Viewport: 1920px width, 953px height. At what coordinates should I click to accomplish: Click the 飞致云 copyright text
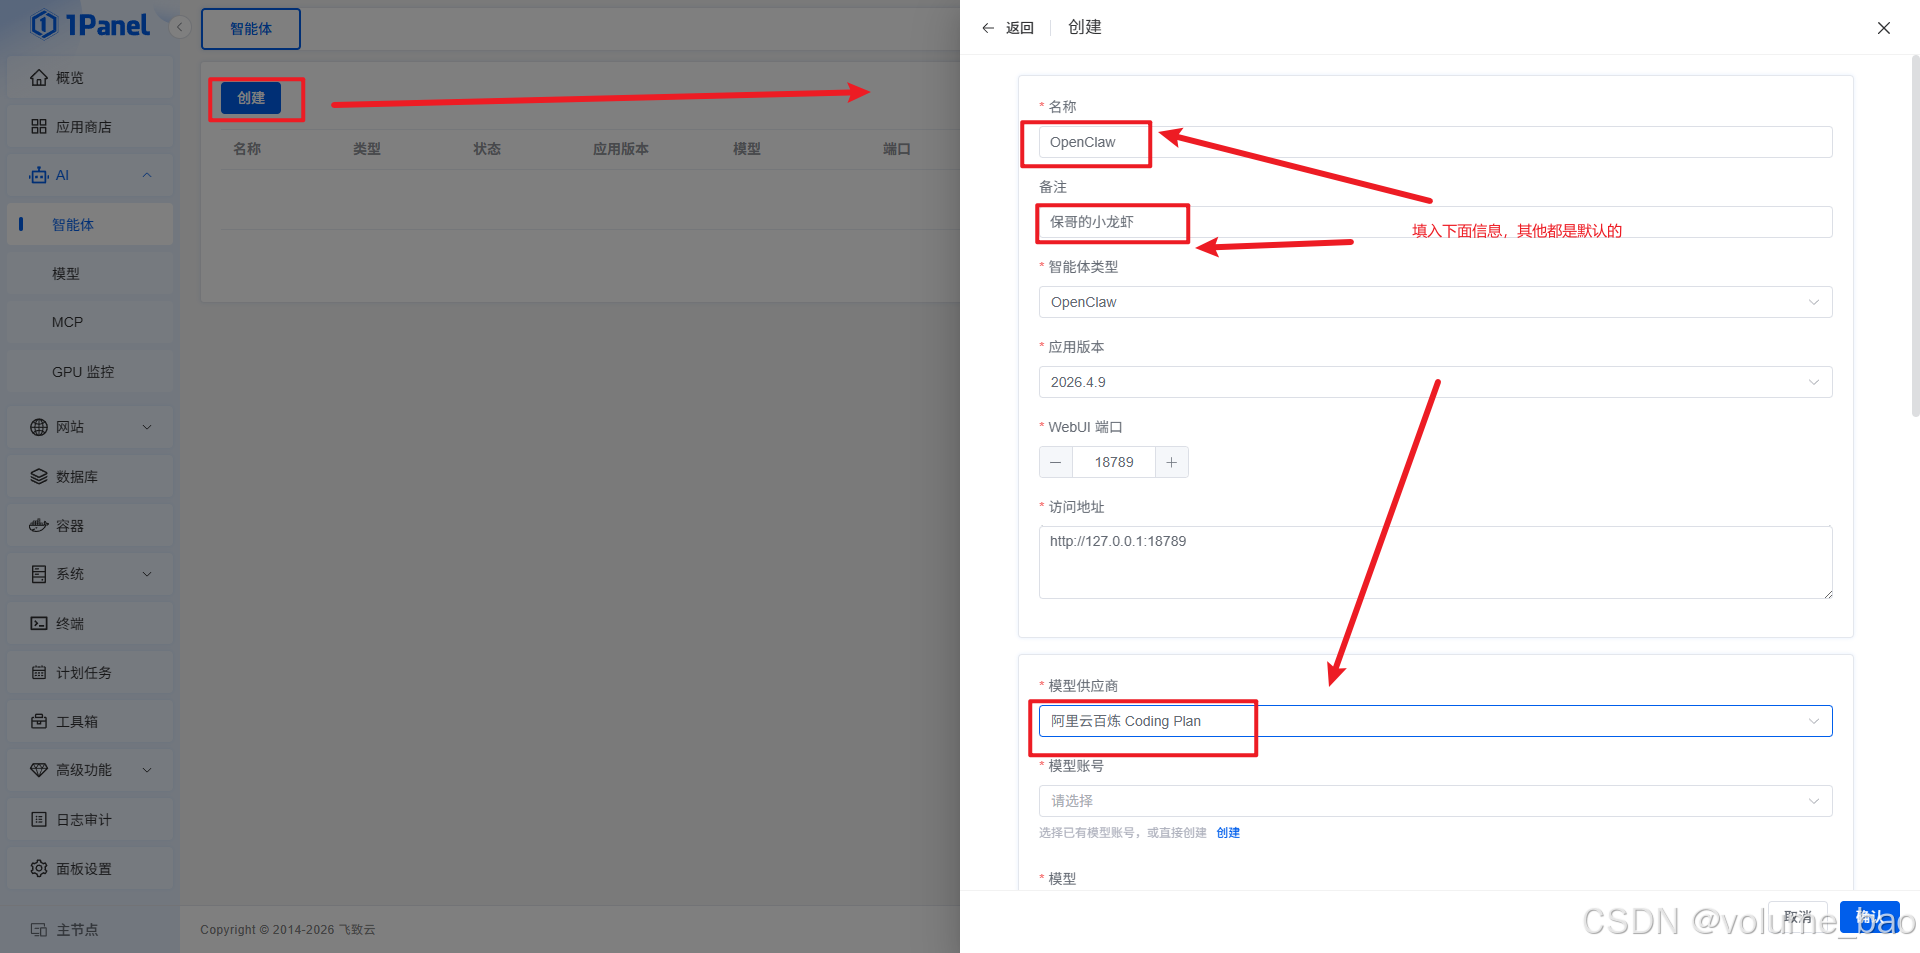[357, 930]
